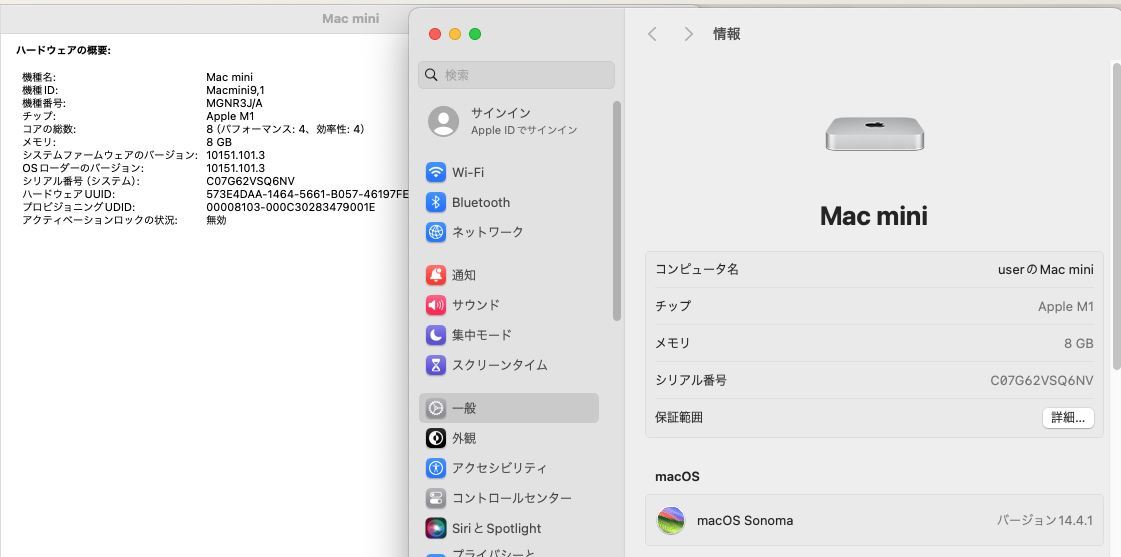Open the 通知 bell icon

tap(435, 275)
